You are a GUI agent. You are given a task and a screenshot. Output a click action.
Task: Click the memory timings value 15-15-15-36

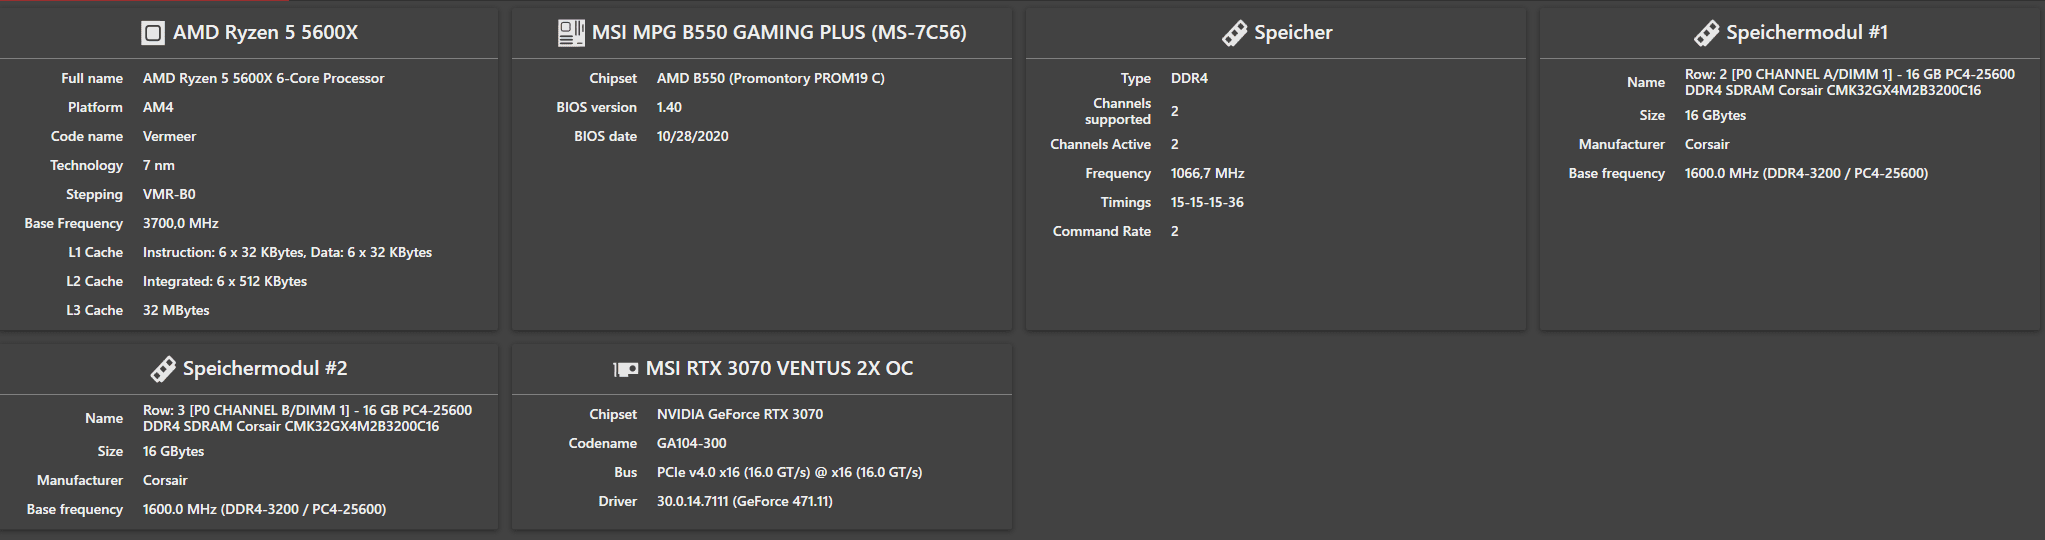[1207, 202]
